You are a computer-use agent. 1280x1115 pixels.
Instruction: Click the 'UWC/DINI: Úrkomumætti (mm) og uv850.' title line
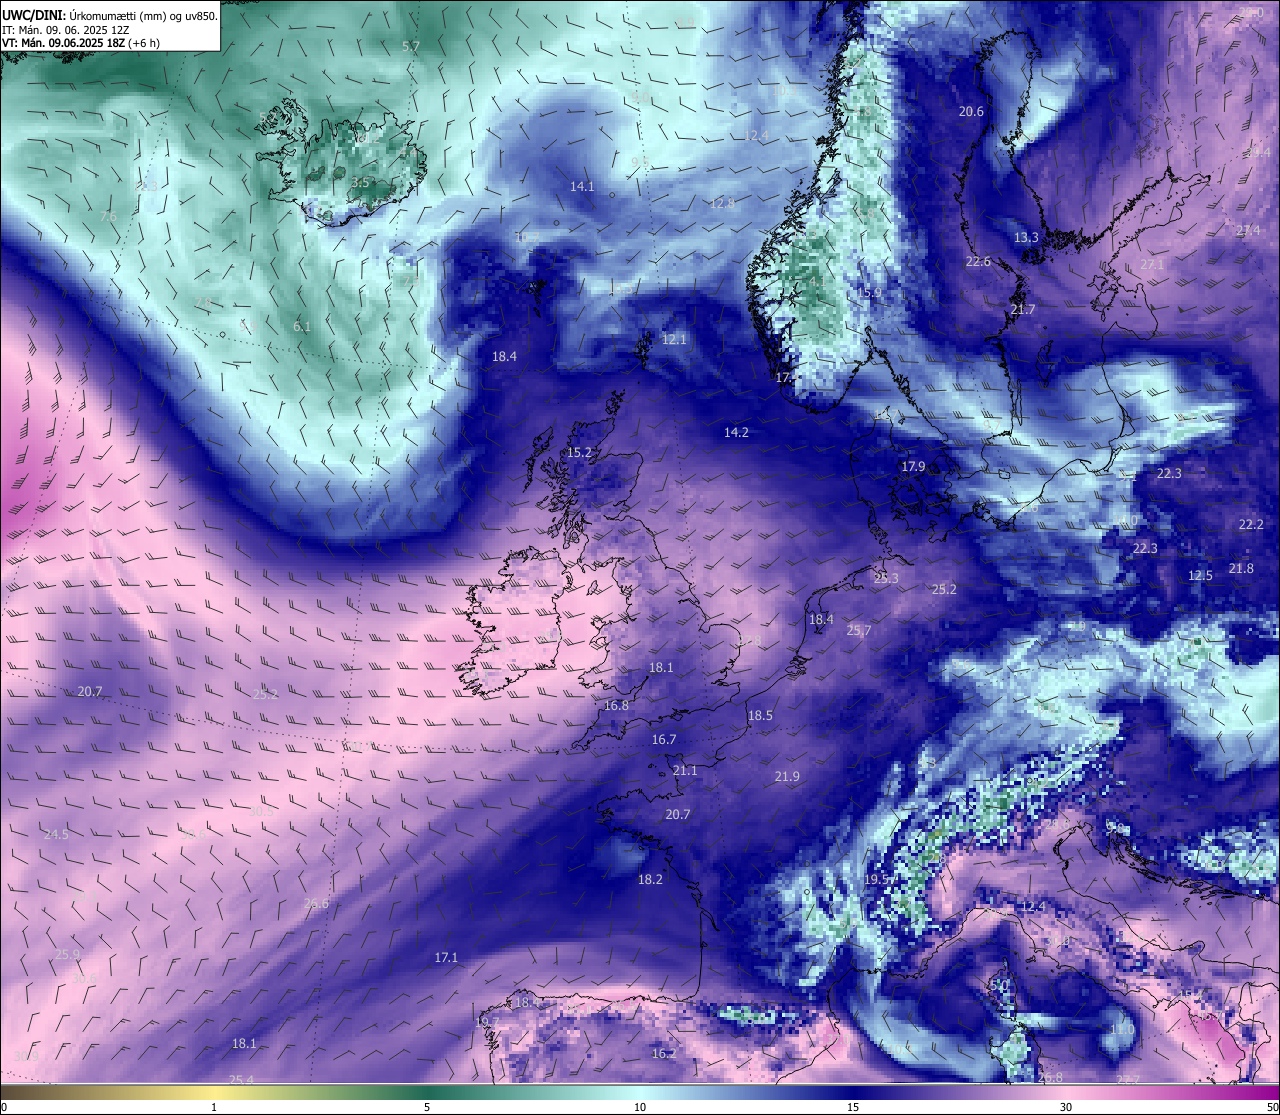pyautogui.click(x=110, y=16)
